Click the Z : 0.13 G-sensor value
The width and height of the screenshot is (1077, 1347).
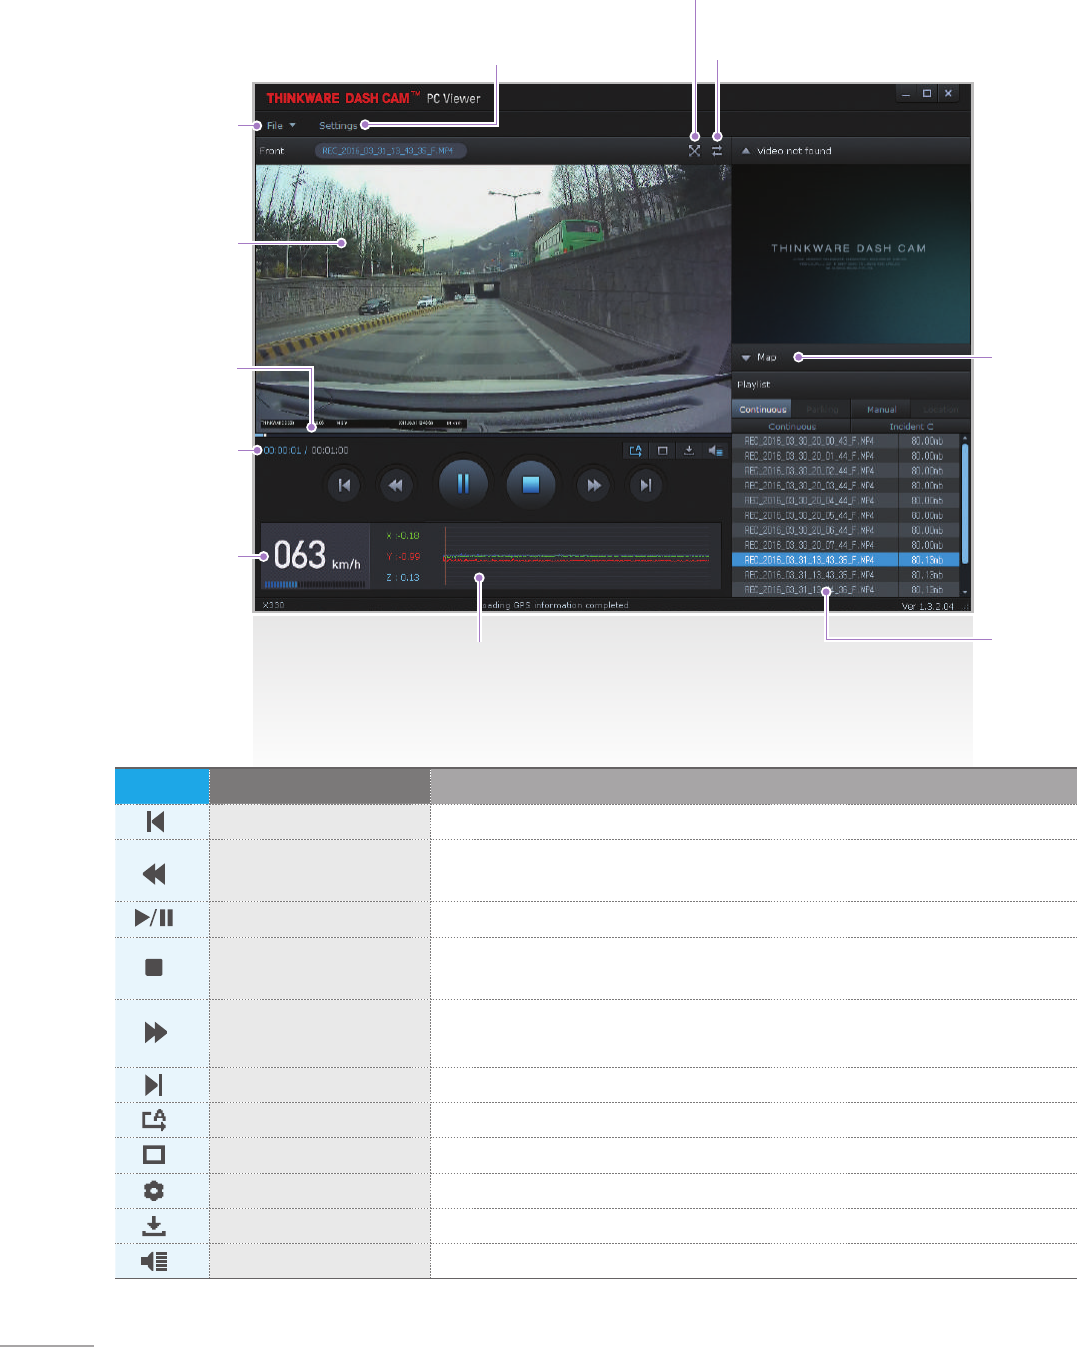coord(403,578)
